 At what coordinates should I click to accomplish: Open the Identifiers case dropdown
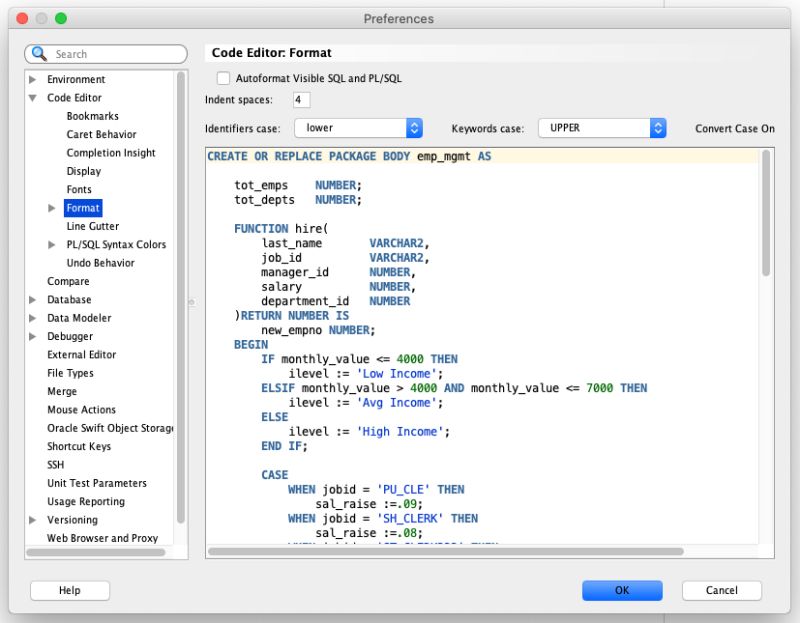pos(414,128)
